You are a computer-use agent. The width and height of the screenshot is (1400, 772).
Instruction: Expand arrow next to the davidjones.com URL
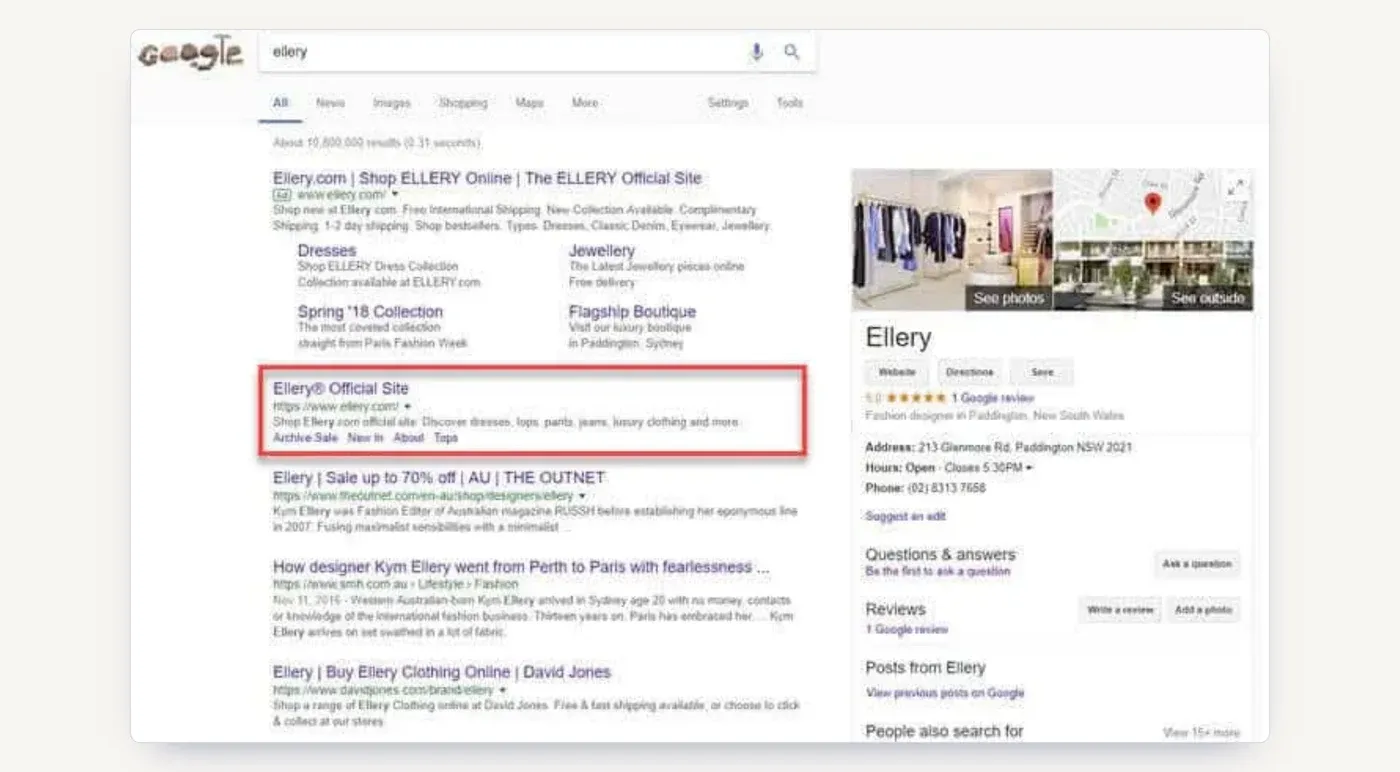pyautogui.click(x=502, y=690)
